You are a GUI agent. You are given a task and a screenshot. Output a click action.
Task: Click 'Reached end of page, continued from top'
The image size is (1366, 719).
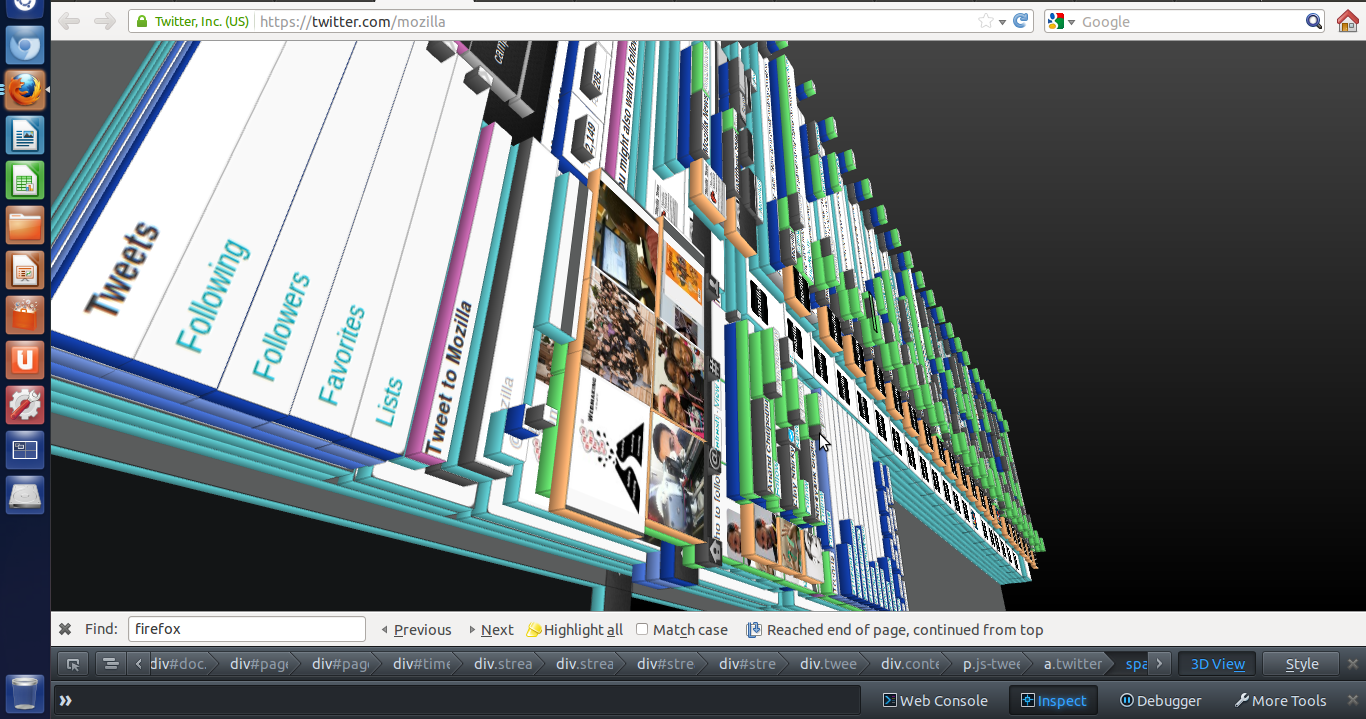pyautogui.click(x=905, y=630)
